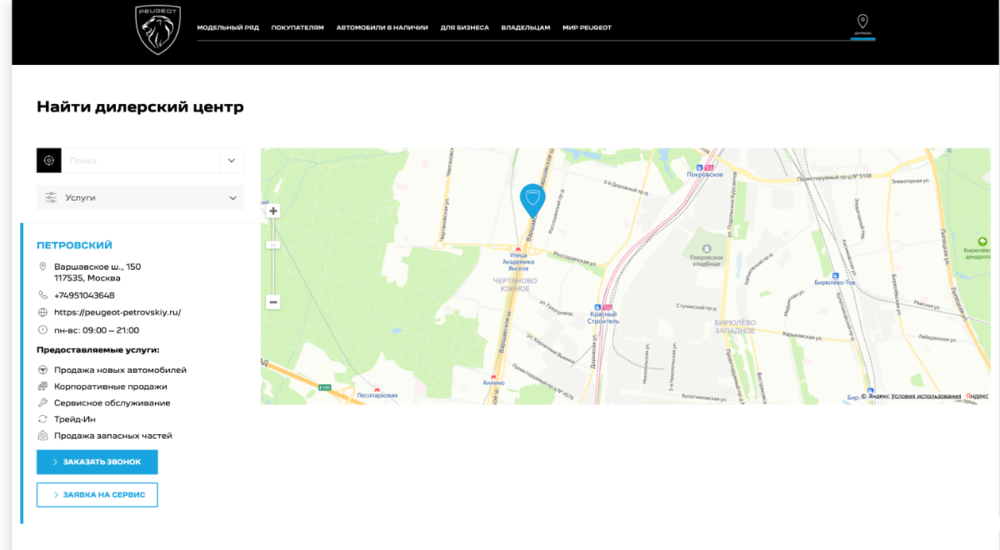Zoom in the map with plus button
Viewport: 1000px width, 550px height.
pyautogui.click(x=273, y=211)
